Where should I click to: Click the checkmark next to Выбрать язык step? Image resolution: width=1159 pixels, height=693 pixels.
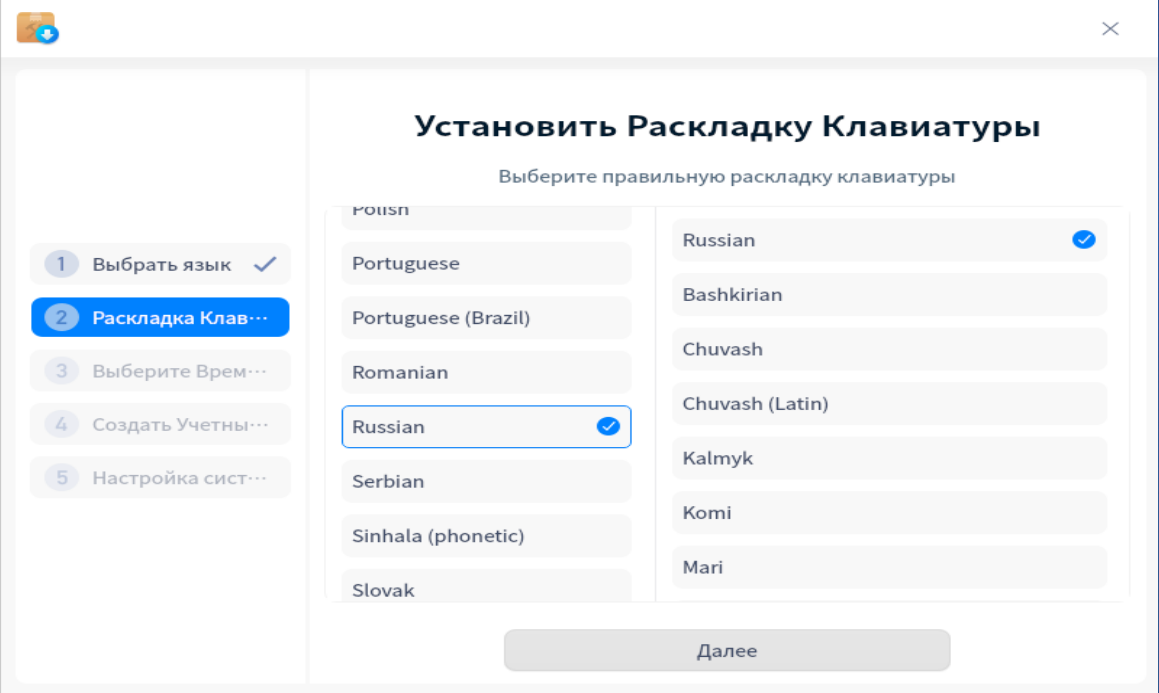pyautogui.click(x=265, y=265)
